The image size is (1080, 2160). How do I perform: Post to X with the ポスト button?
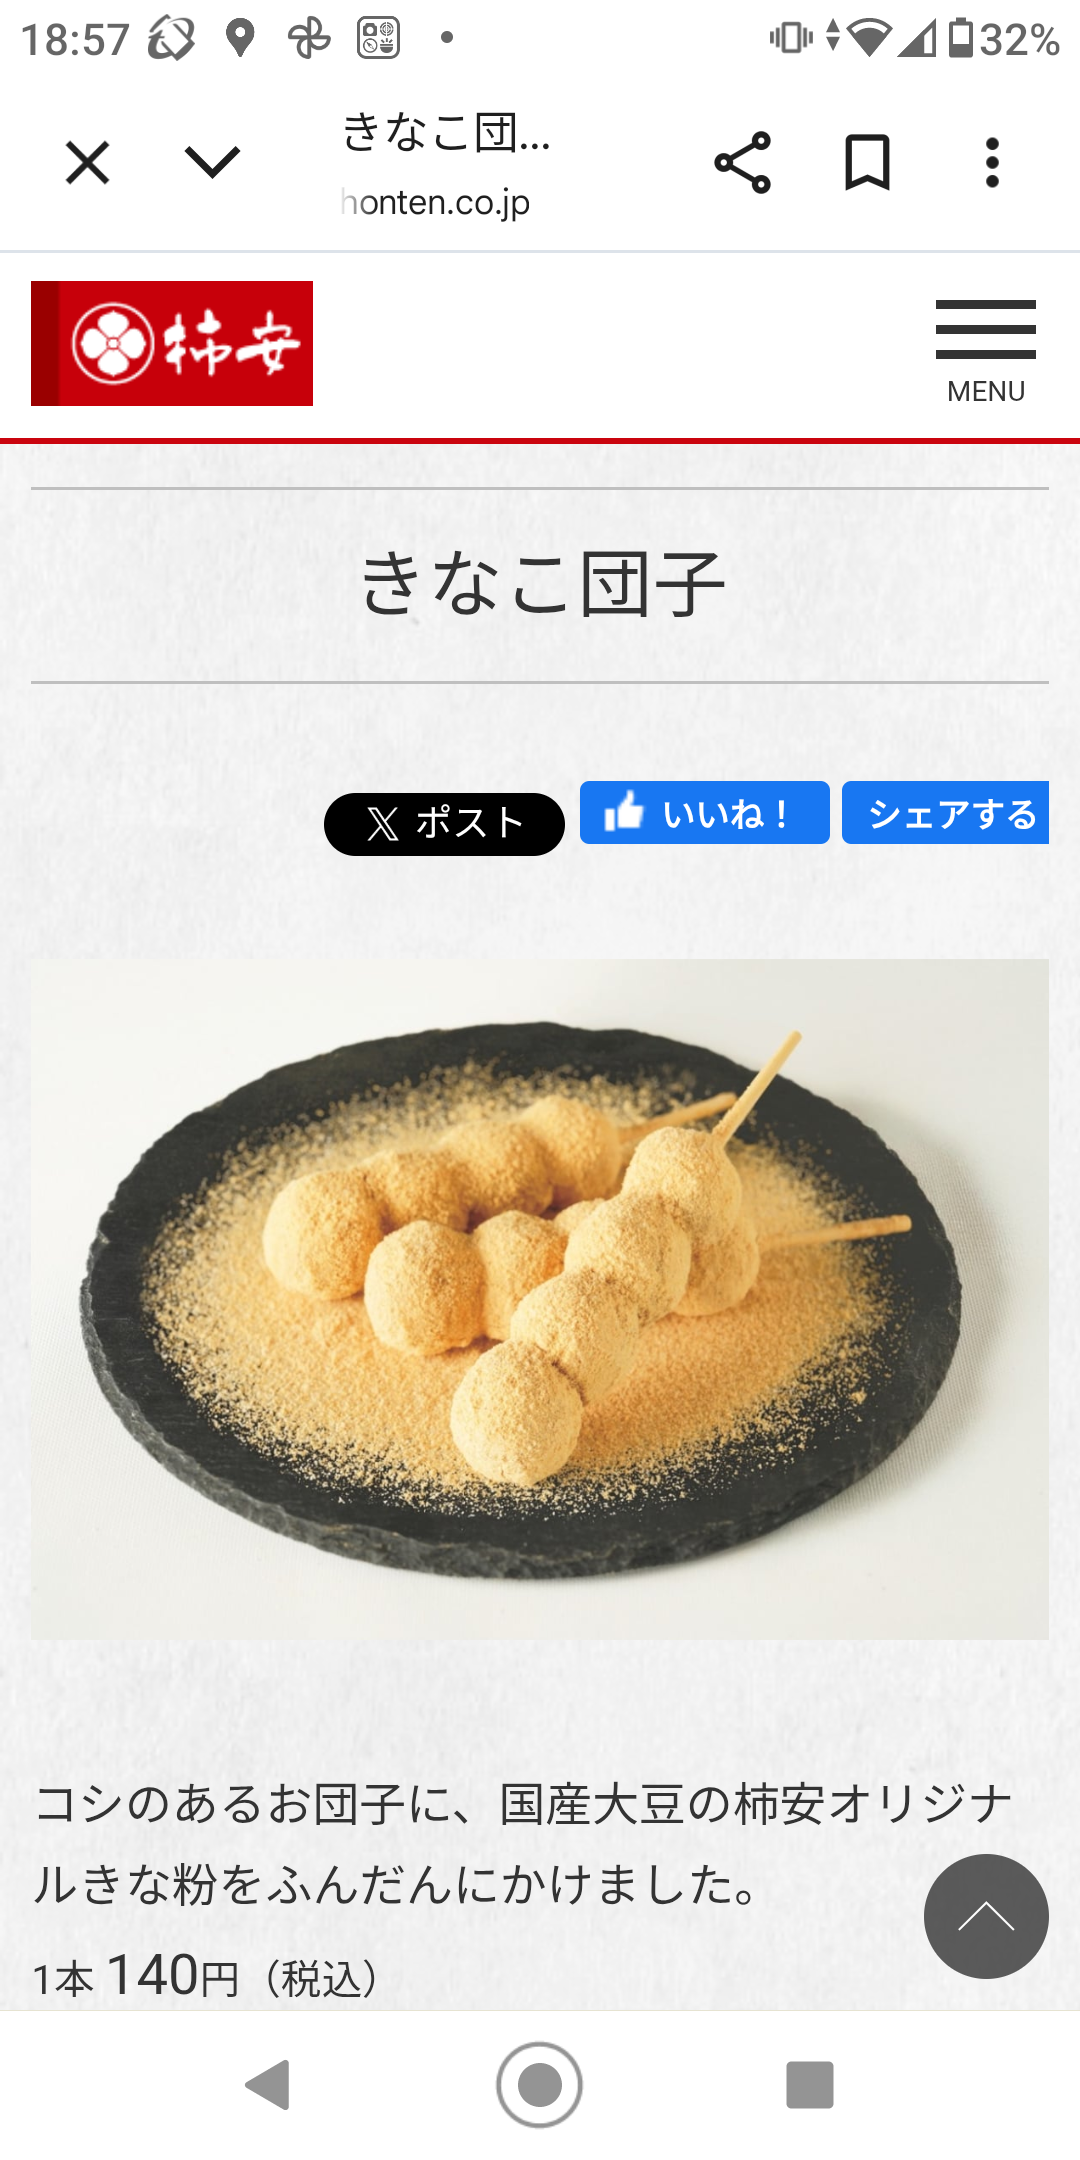[444, 824]
